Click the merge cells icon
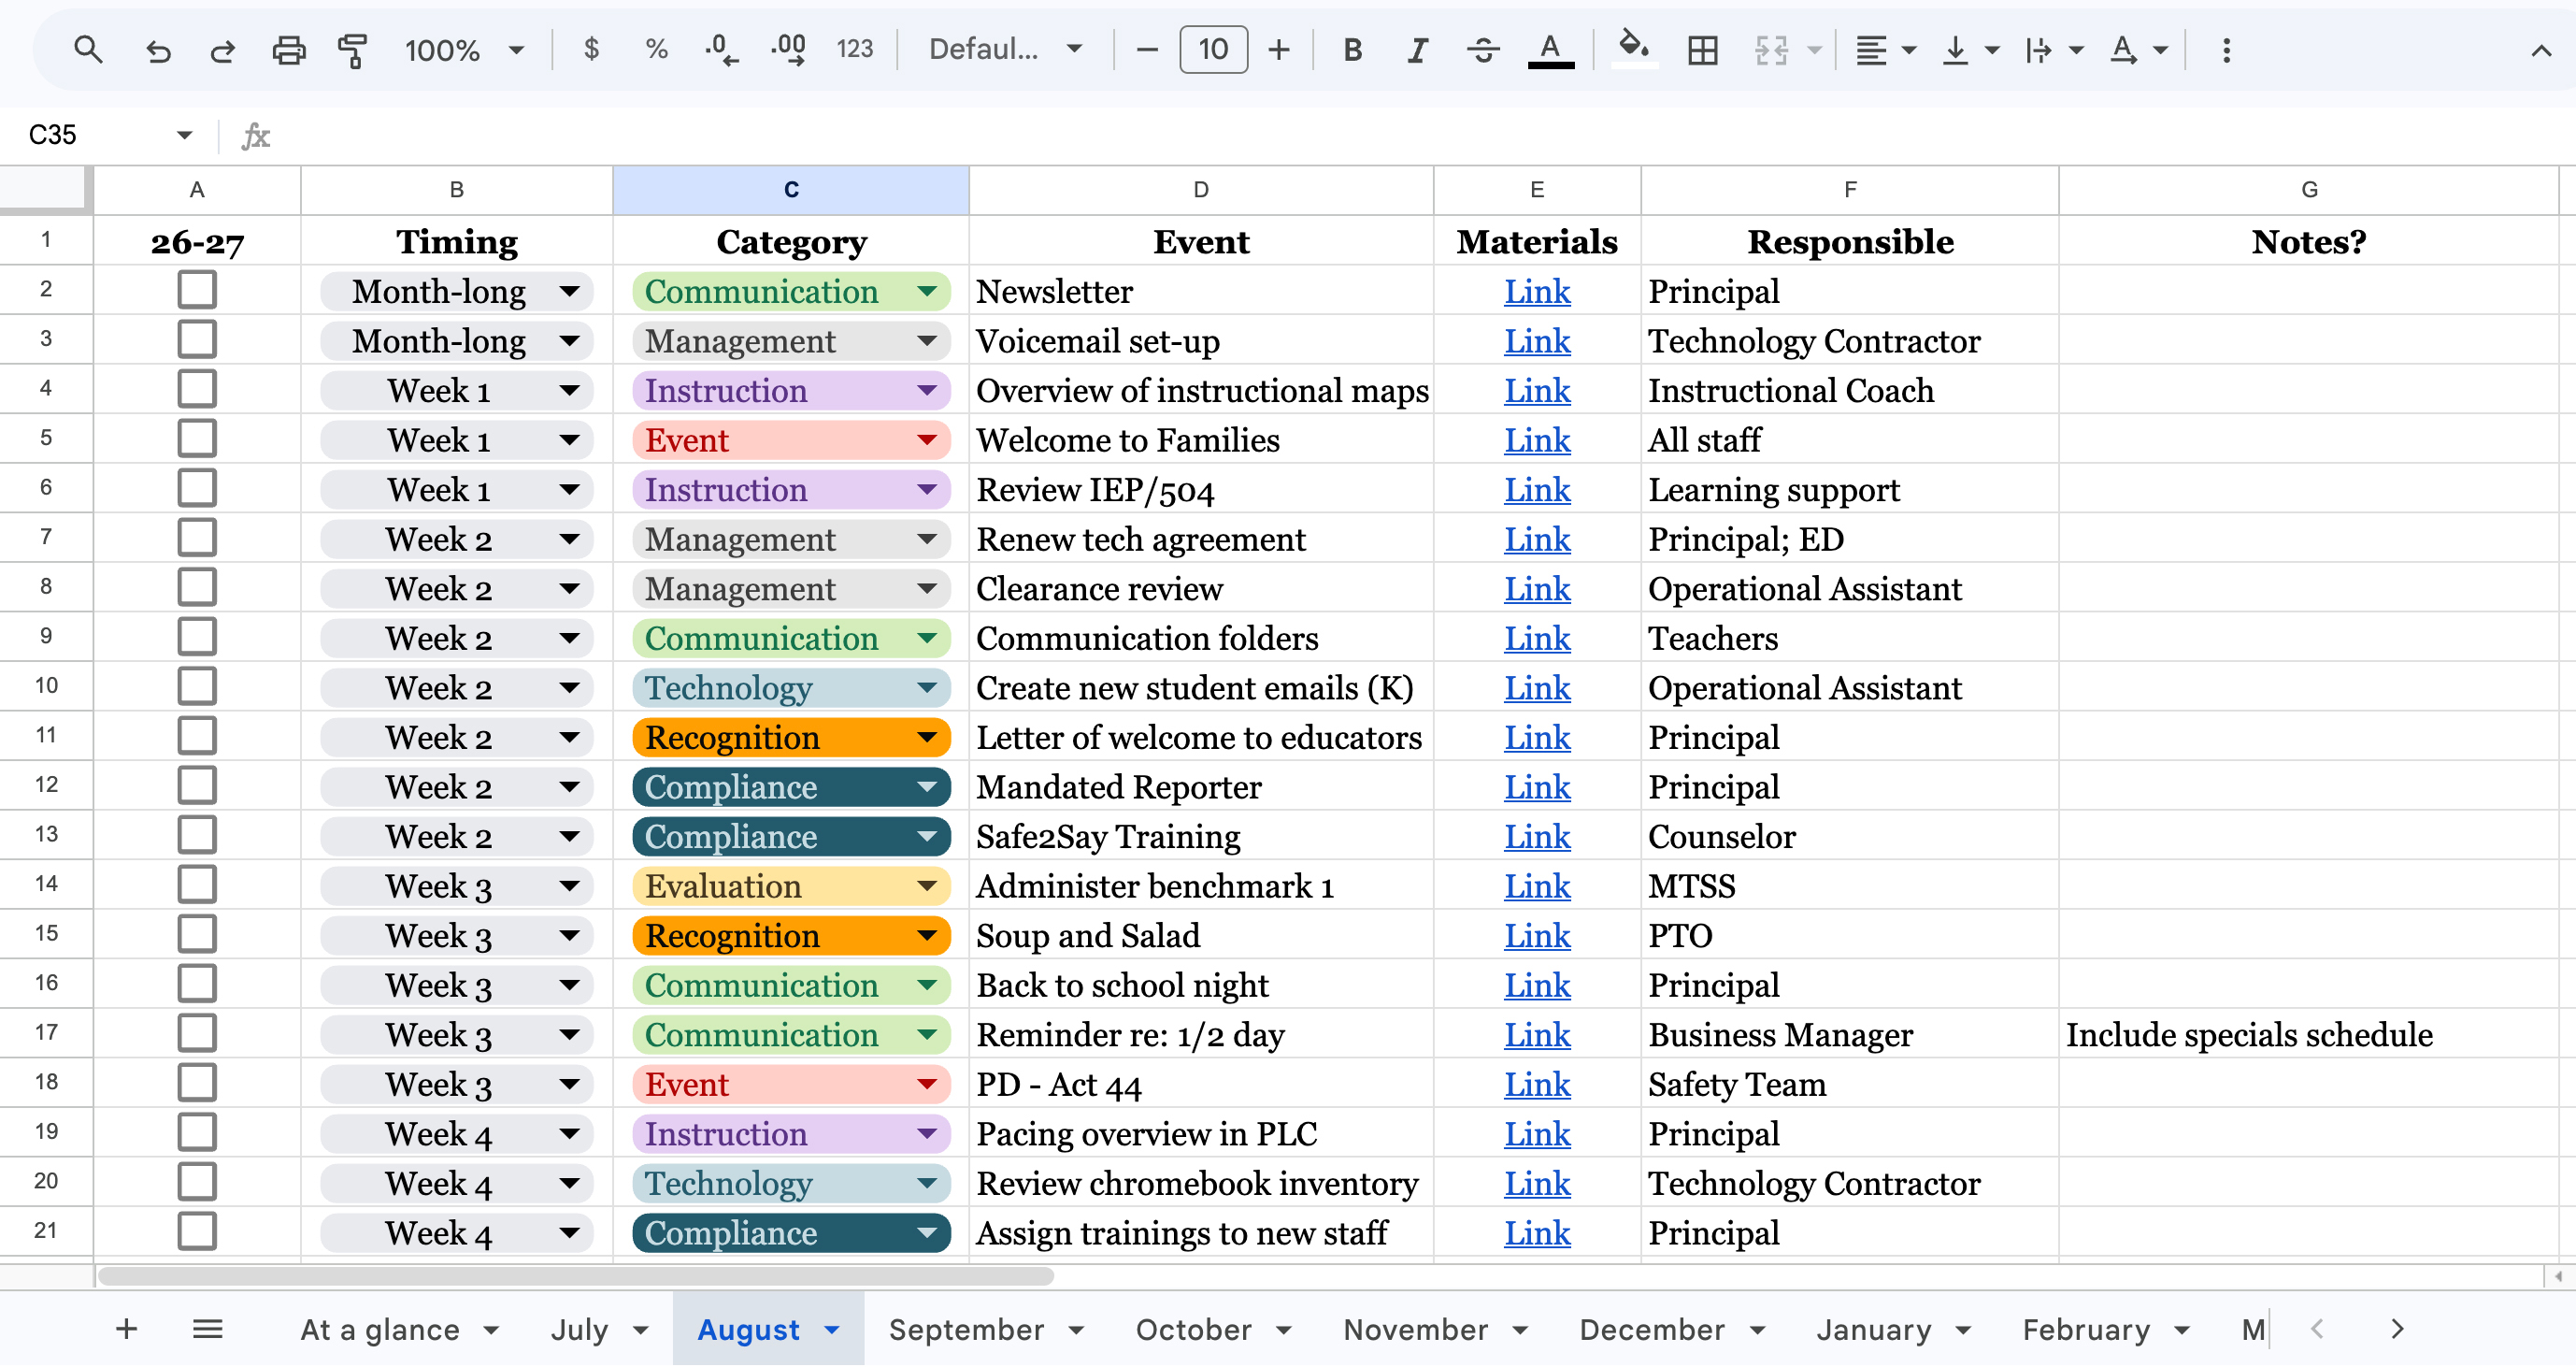This screenshot has width=2576, height=1367. (x=1771, y=49)
